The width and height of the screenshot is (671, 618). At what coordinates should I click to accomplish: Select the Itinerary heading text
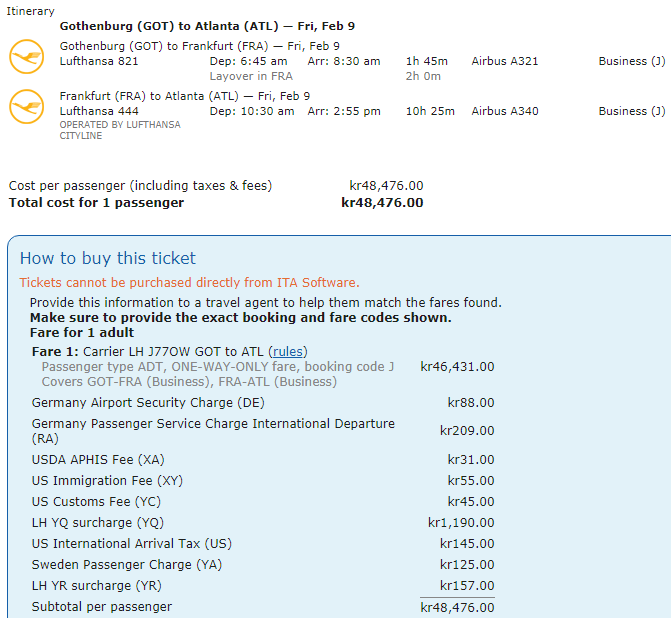(30, 11)
